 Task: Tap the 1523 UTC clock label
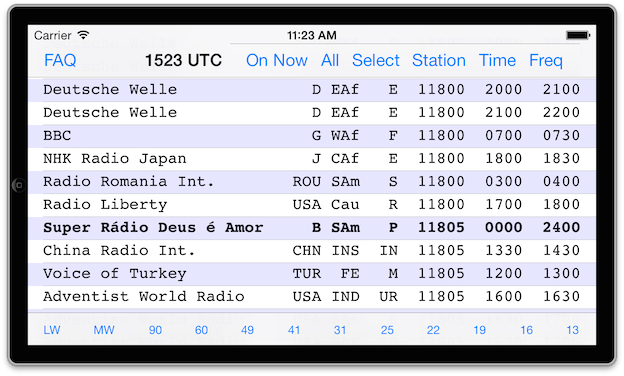pos(183,60)
